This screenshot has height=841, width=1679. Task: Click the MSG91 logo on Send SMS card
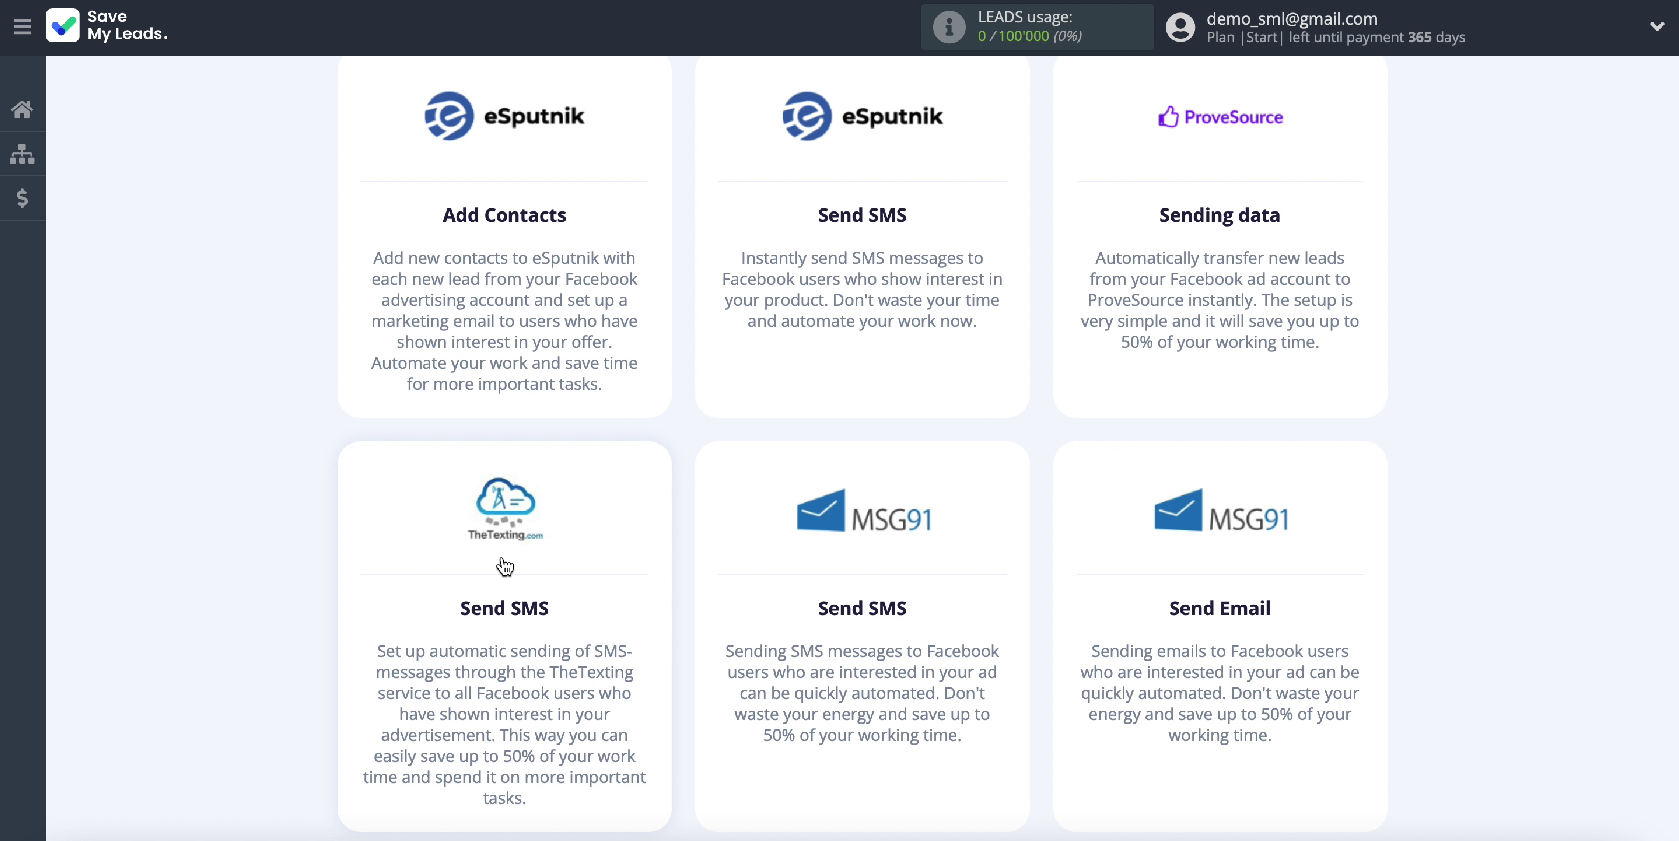coord(863,512)
